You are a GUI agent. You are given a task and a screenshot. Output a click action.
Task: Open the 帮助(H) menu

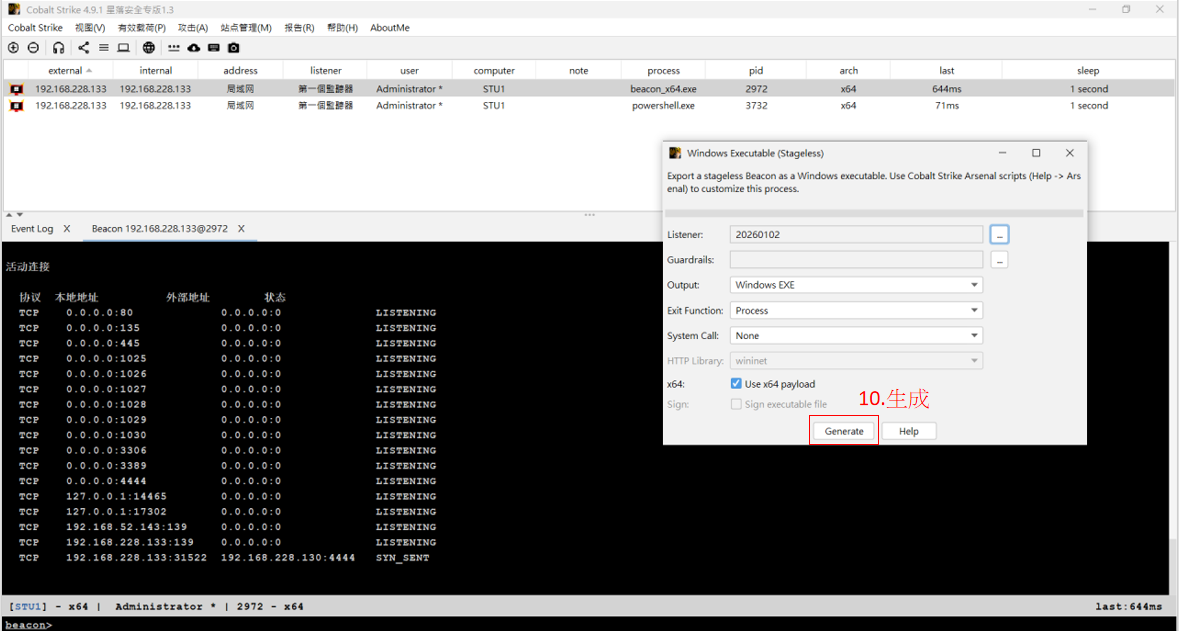click(342, 28)
